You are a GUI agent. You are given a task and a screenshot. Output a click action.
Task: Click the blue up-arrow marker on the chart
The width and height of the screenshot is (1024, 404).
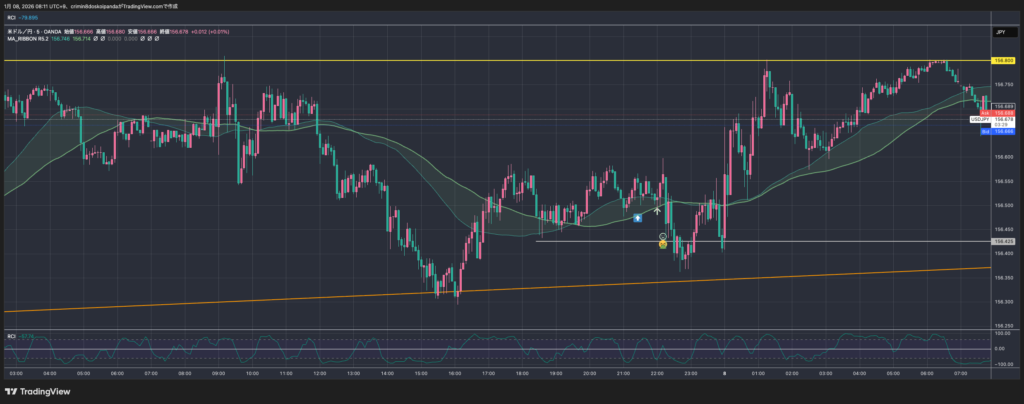point(638,216)
